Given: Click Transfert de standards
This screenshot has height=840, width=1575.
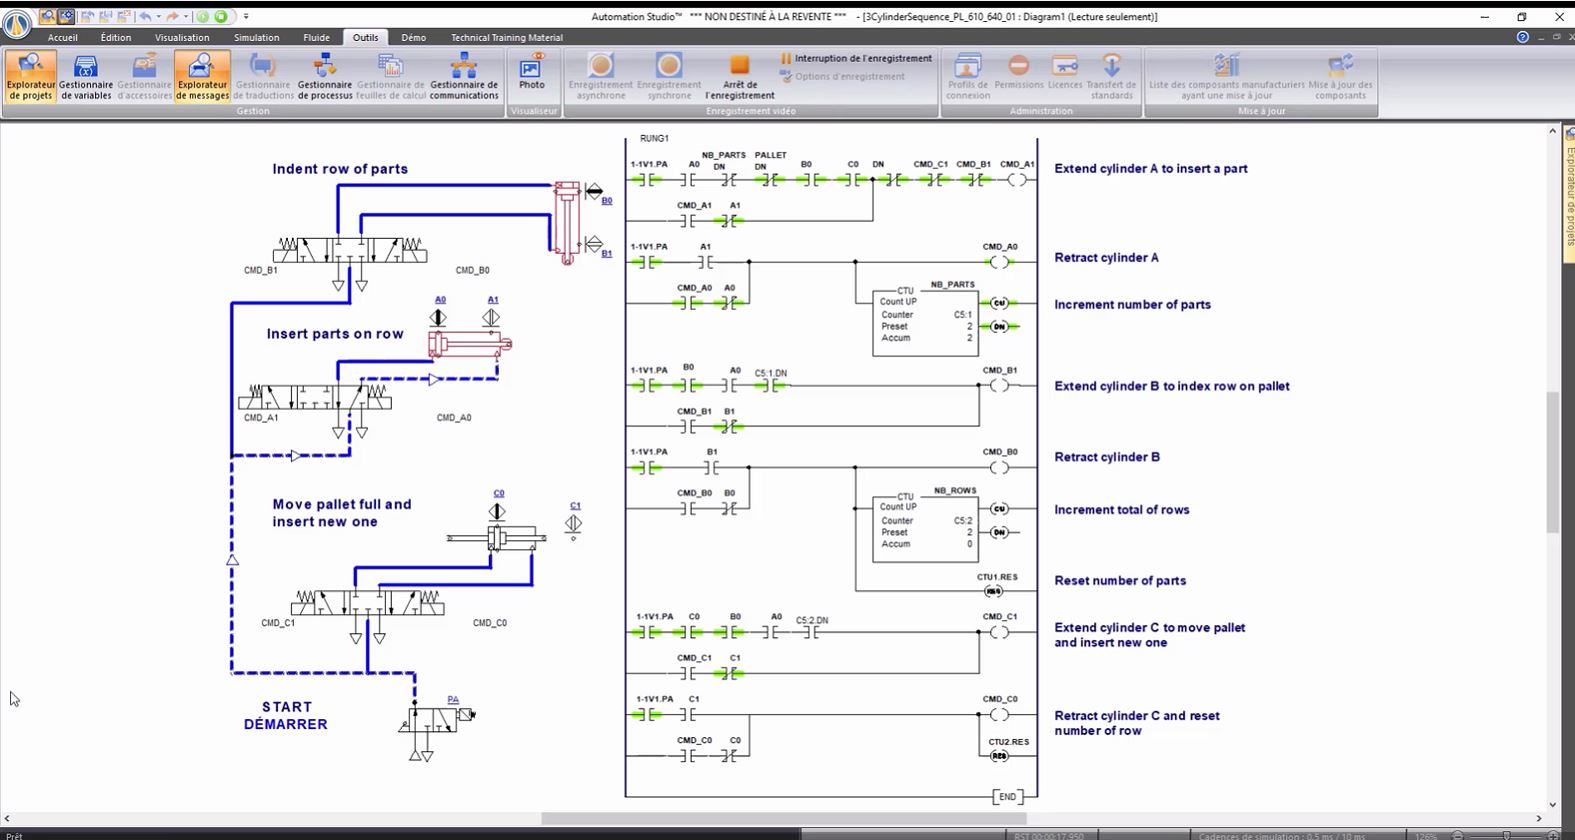Looking at the screenshot, I should (x=1112, y=76).
